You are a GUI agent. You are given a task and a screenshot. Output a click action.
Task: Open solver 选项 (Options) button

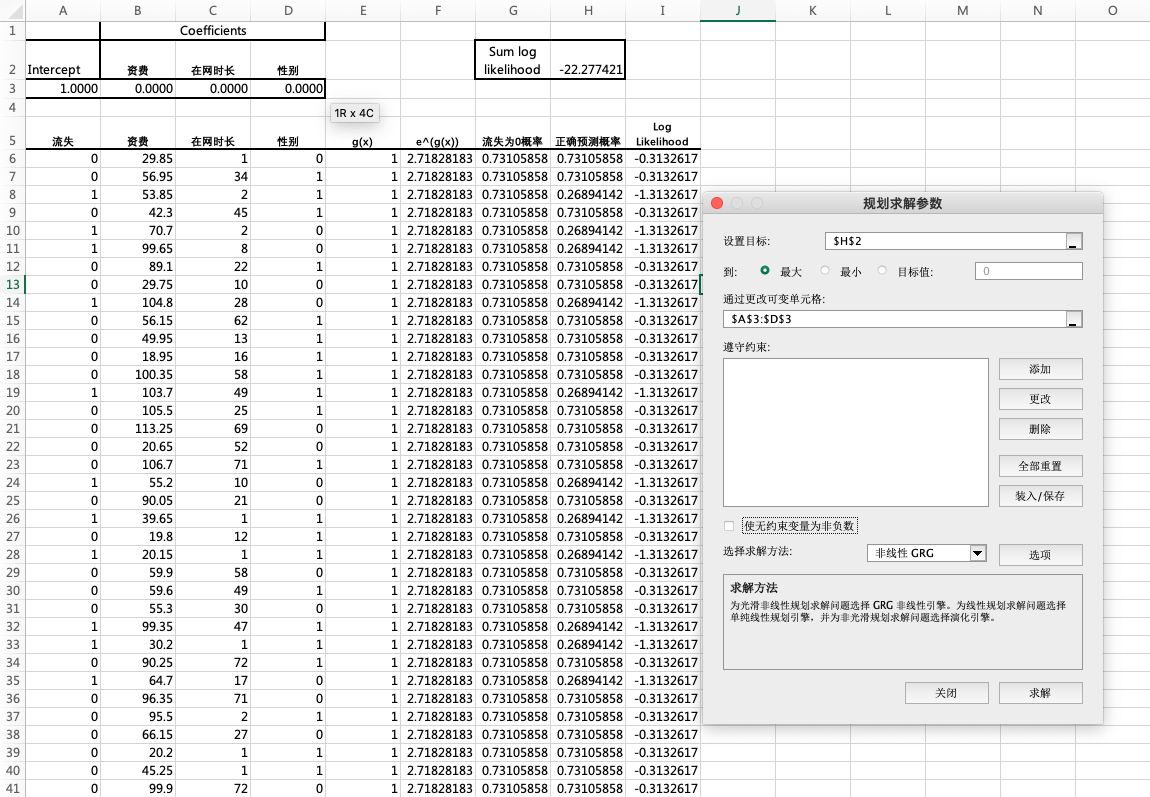[x=1040, y=554]
